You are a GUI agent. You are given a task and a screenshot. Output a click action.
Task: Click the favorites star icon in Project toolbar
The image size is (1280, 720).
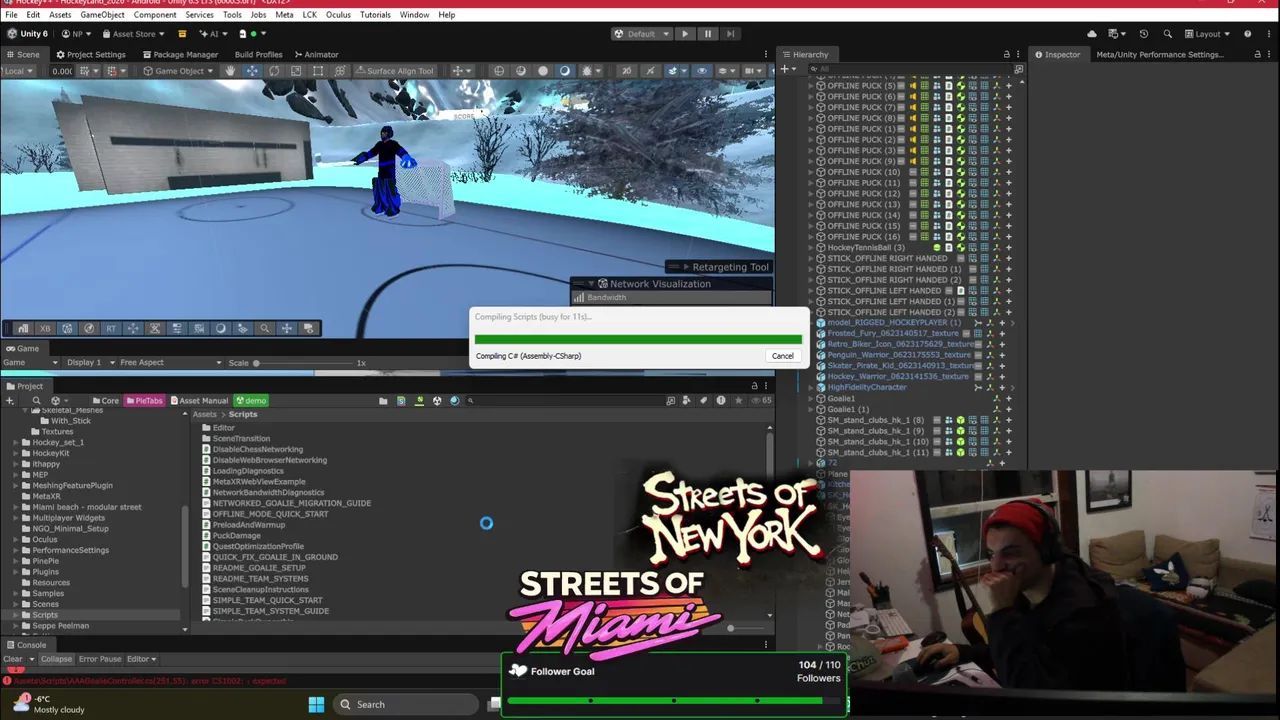pyautogui.click(x=739, y=401)
